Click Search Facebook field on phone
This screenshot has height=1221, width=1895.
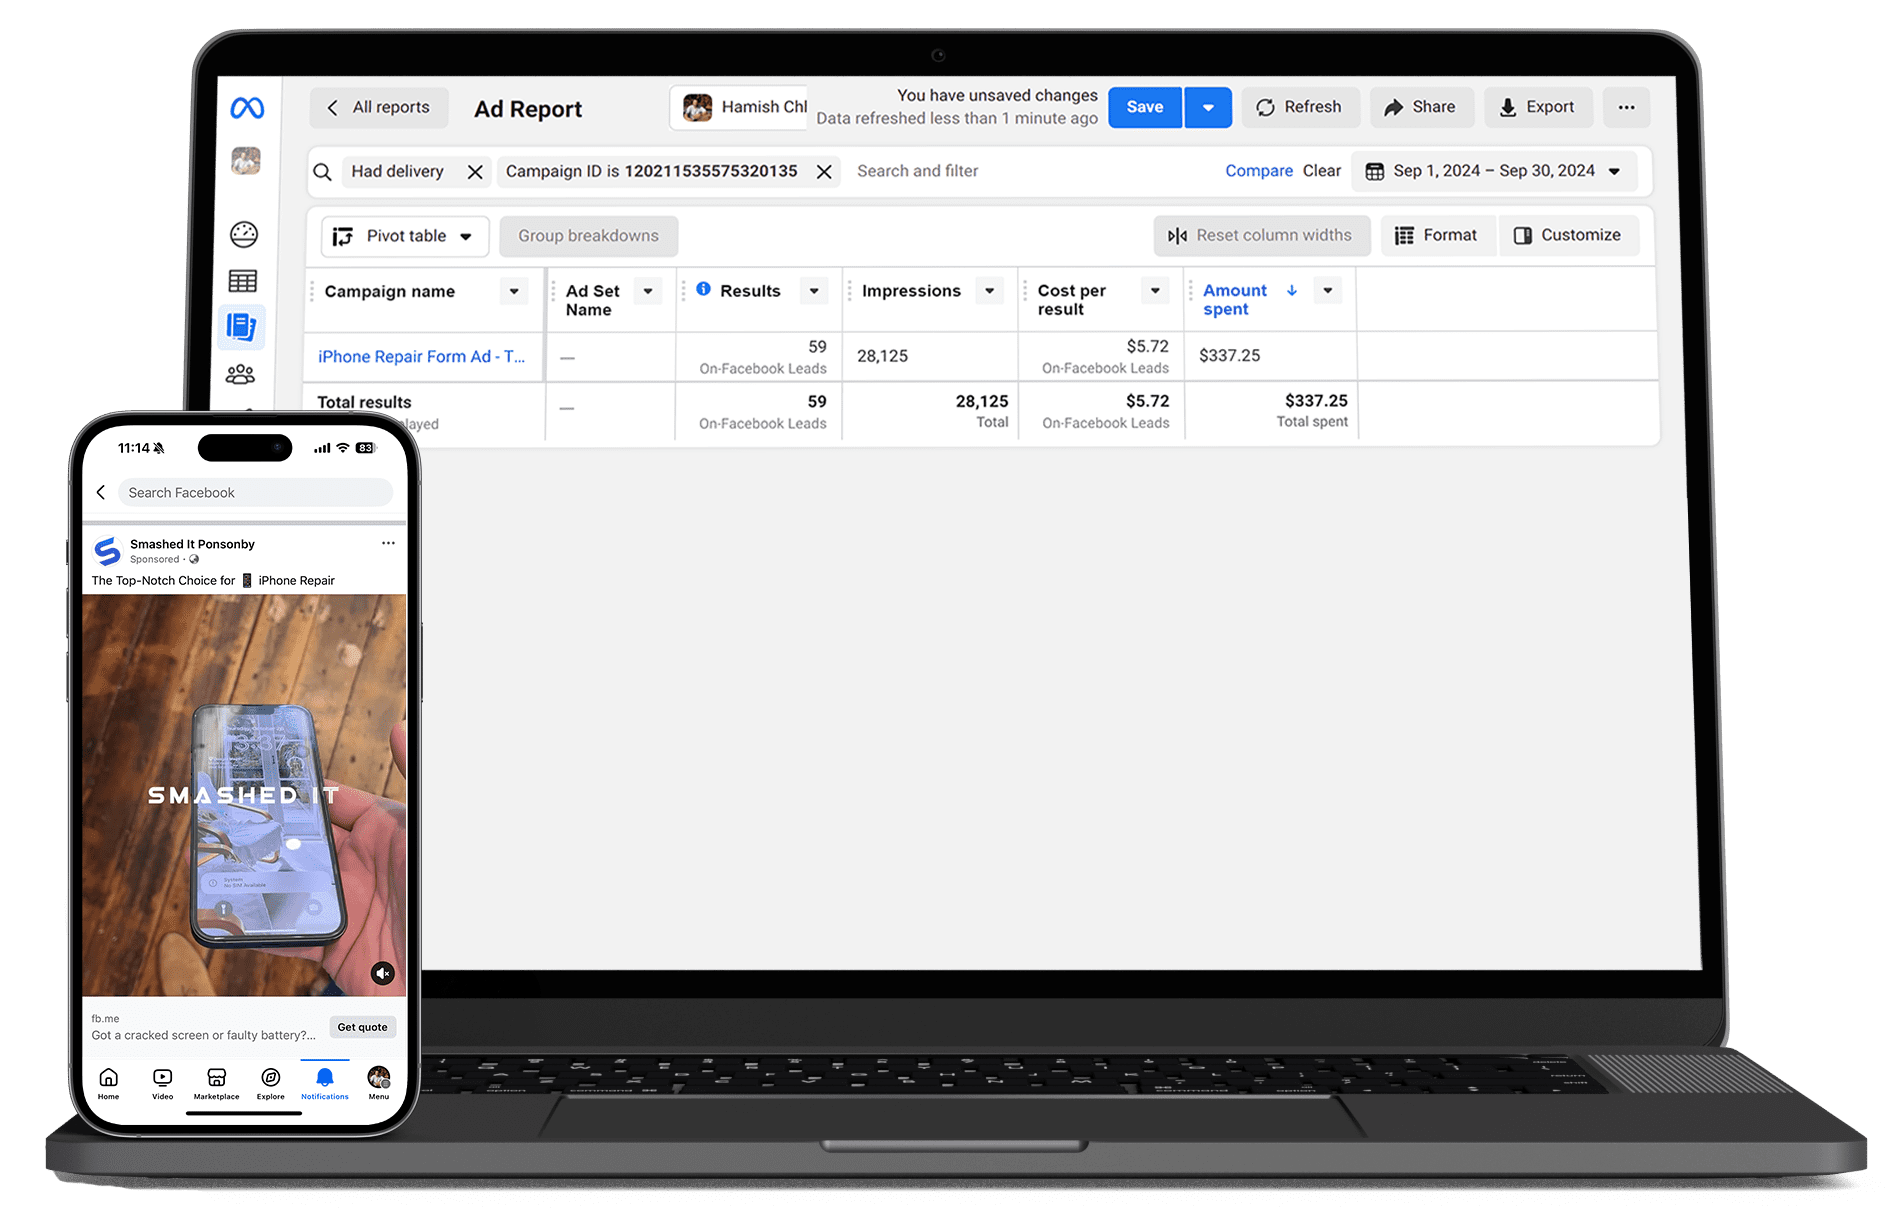coord(255,492)
